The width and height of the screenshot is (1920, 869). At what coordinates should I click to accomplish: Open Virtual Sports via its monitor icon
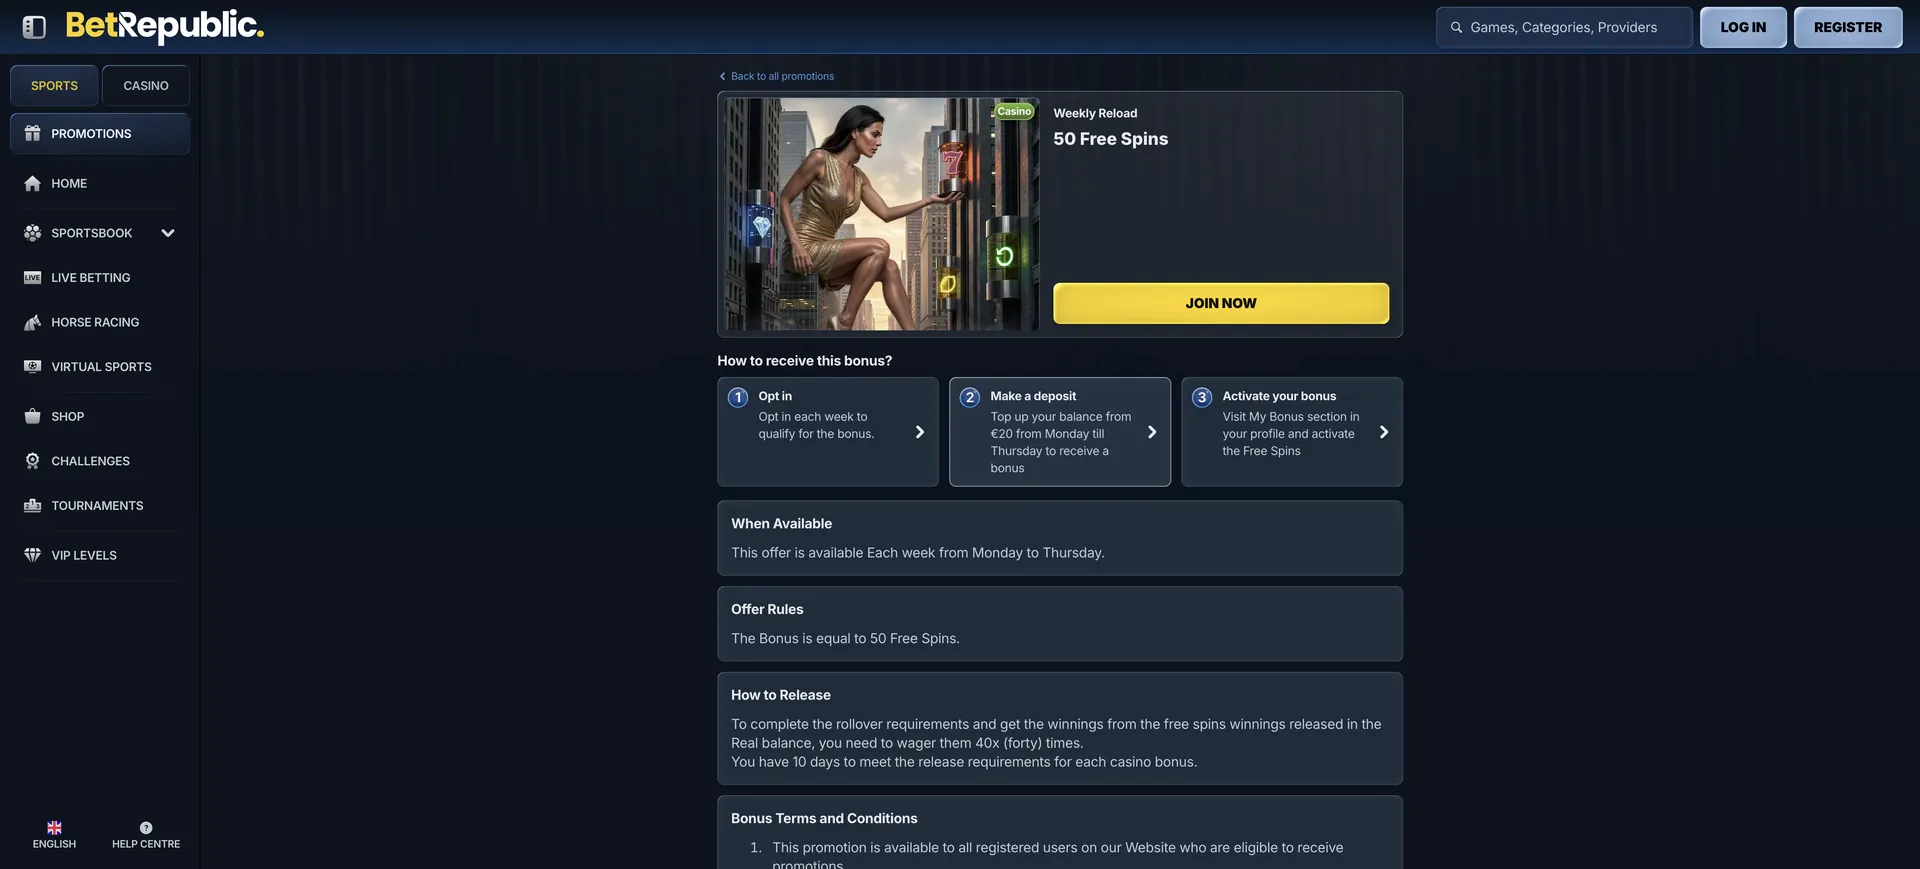pyautogui.click(x=32, y=367)
